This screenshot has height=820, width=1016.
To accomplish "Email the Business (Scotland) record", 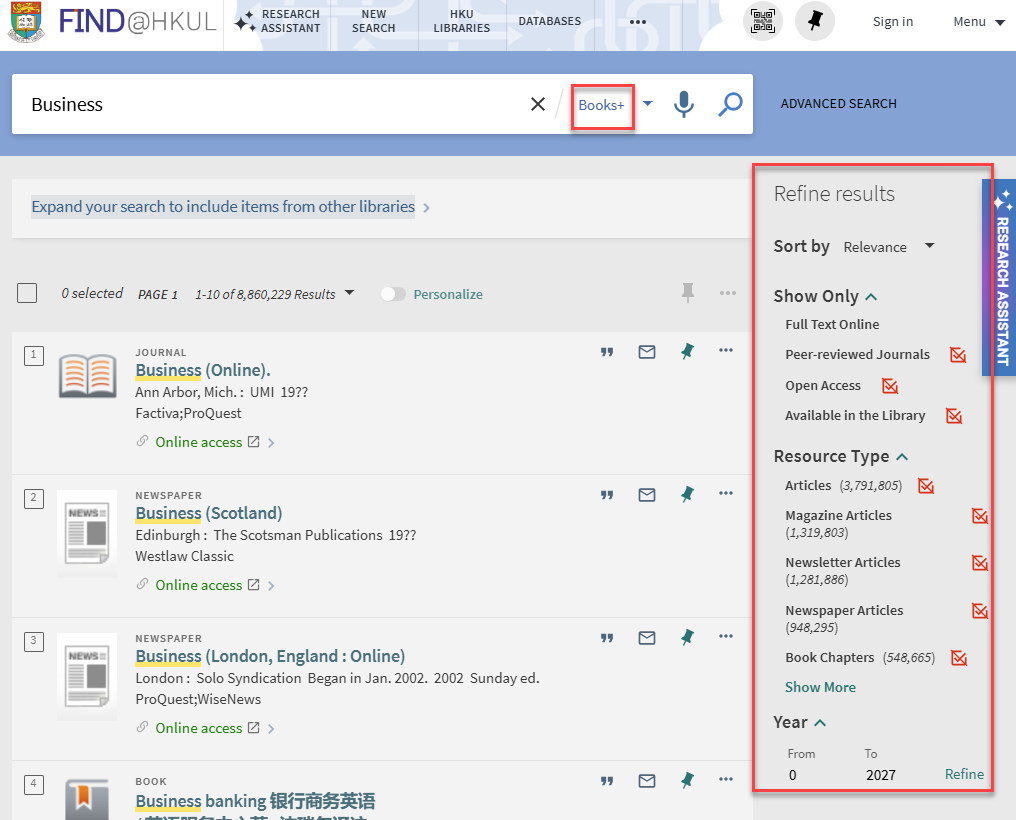I will [x=647, y=494].
